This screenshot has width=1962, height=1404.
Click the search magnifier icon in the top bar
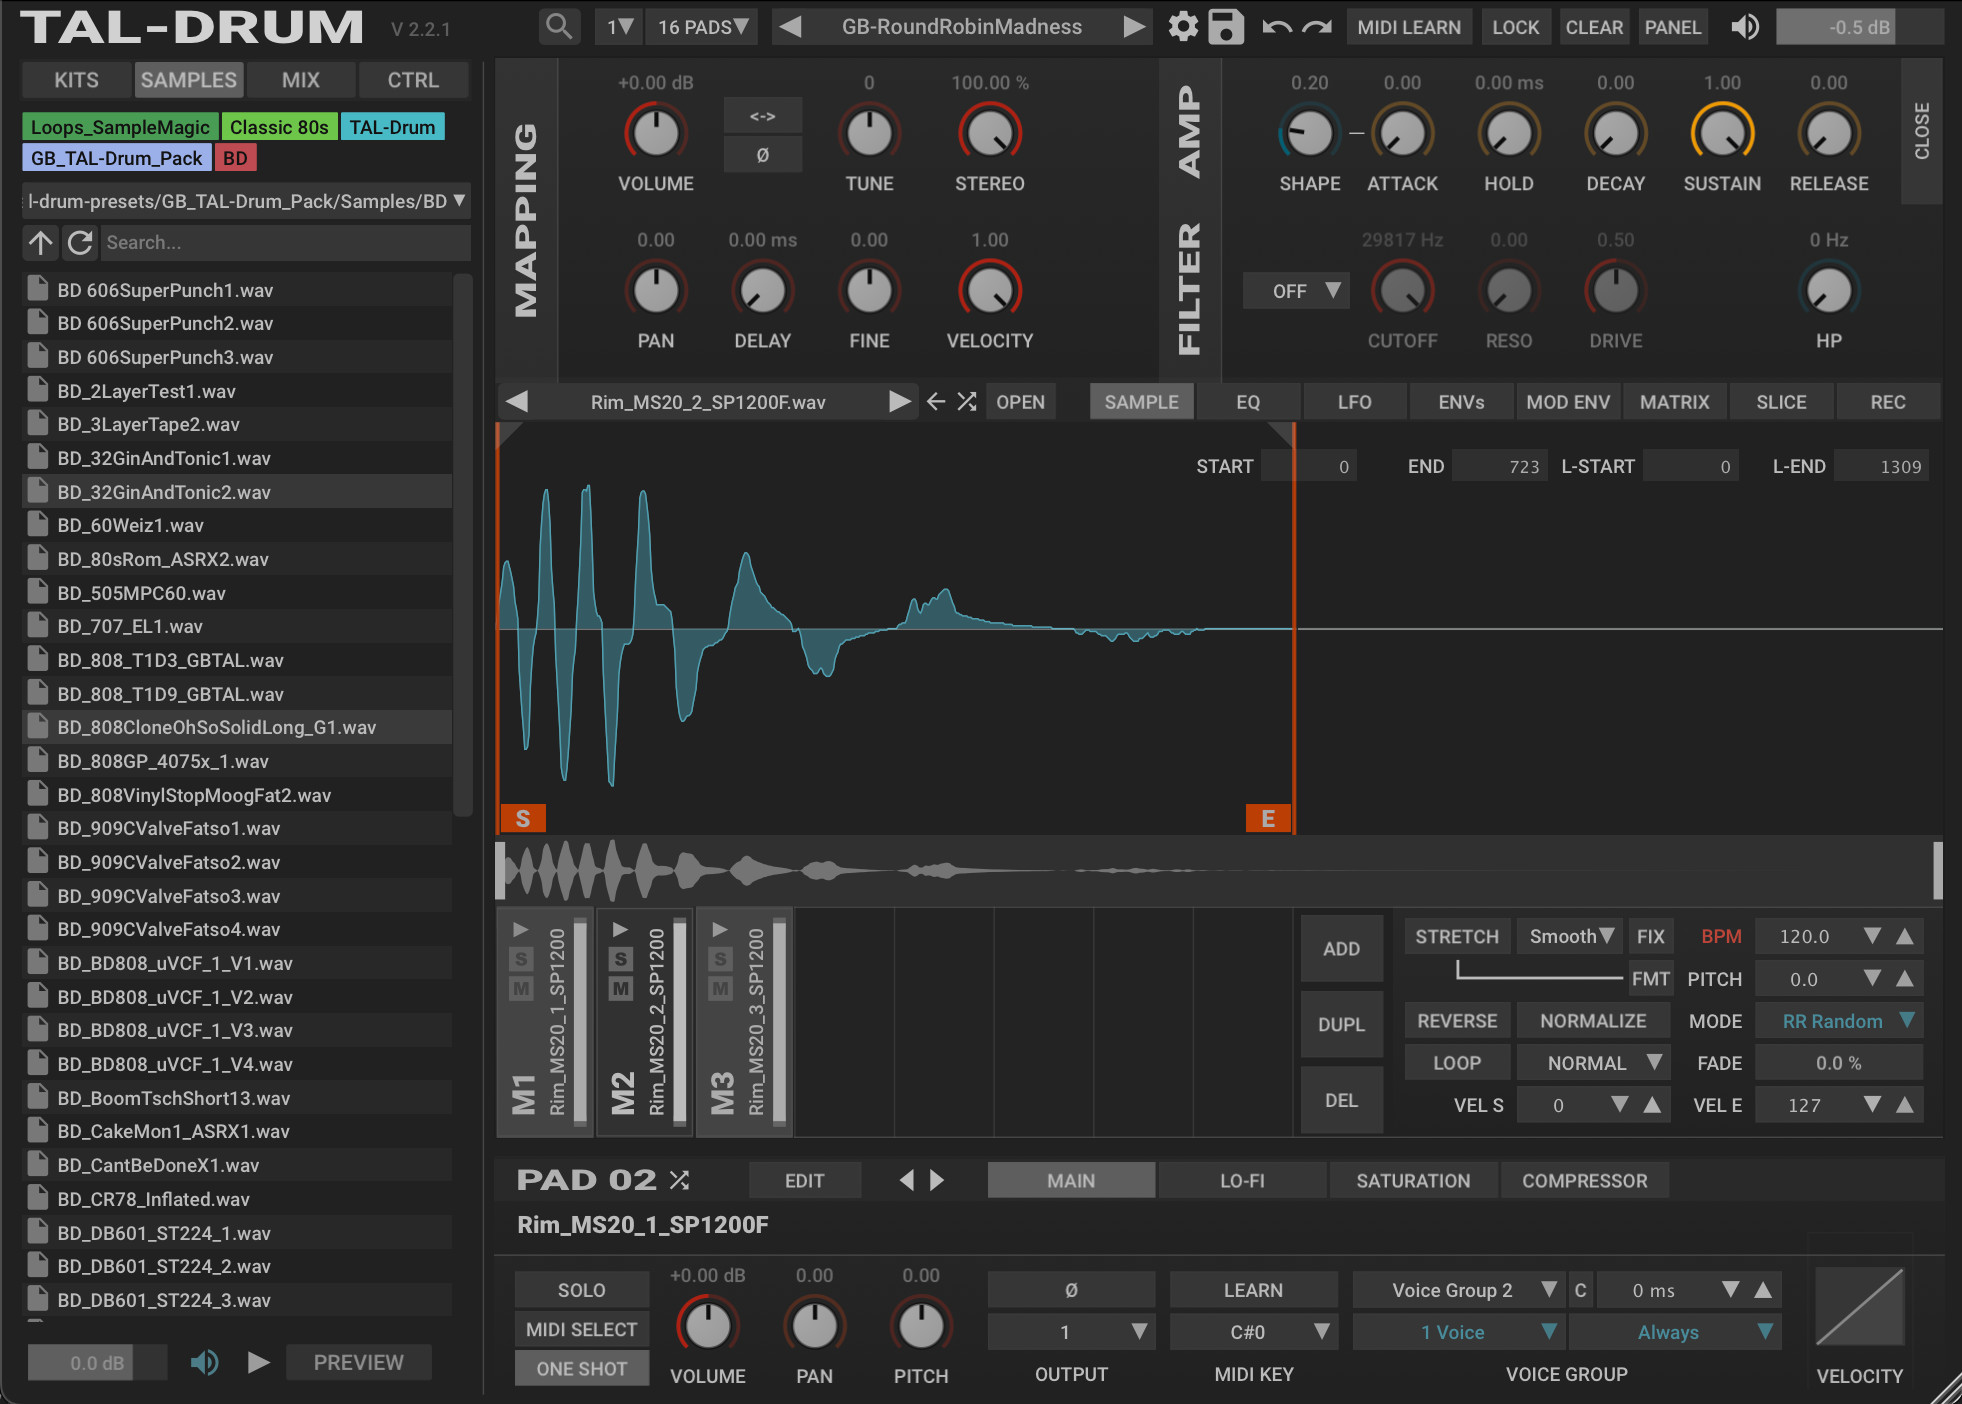[559, 27]
